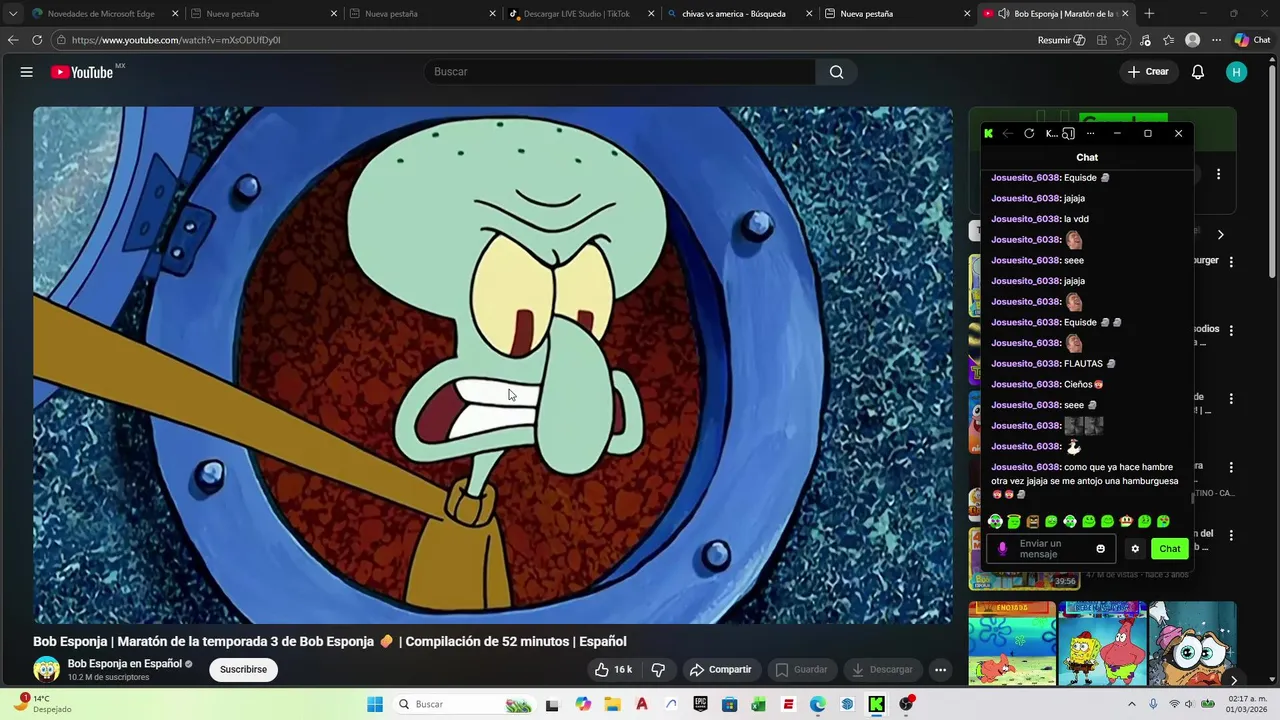The width and height of the screenshot is (1280, 720).
Task: Open Kick chat settings gear
Action: [1135, 549]
